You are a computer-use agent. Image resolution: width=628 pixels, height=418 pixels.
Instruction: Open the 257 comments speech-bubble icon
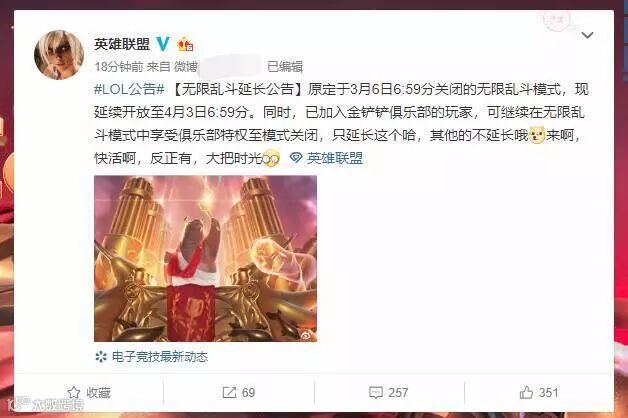(376, 392)
